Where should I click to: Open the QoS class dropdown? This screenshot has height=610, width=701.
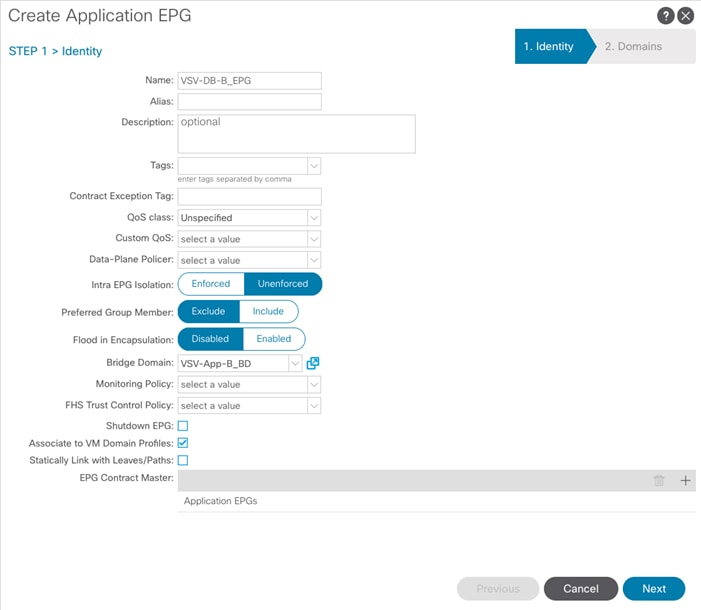click(314, 218)
